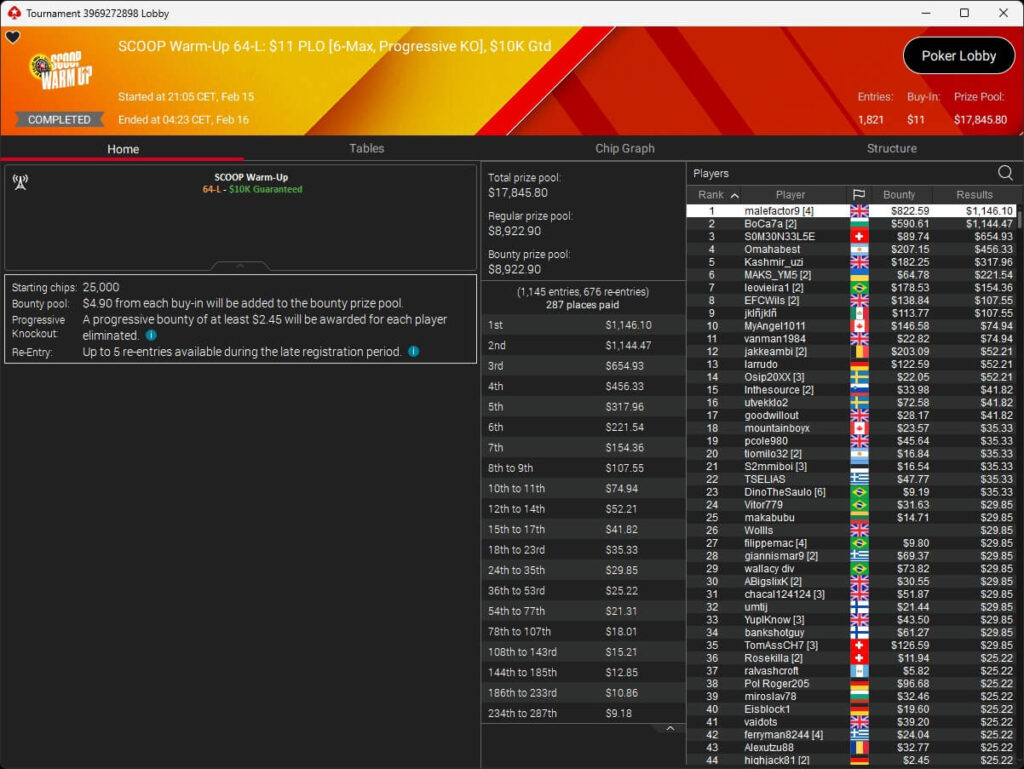
Task: Sort players by the flag column icon
Action: 858,195
